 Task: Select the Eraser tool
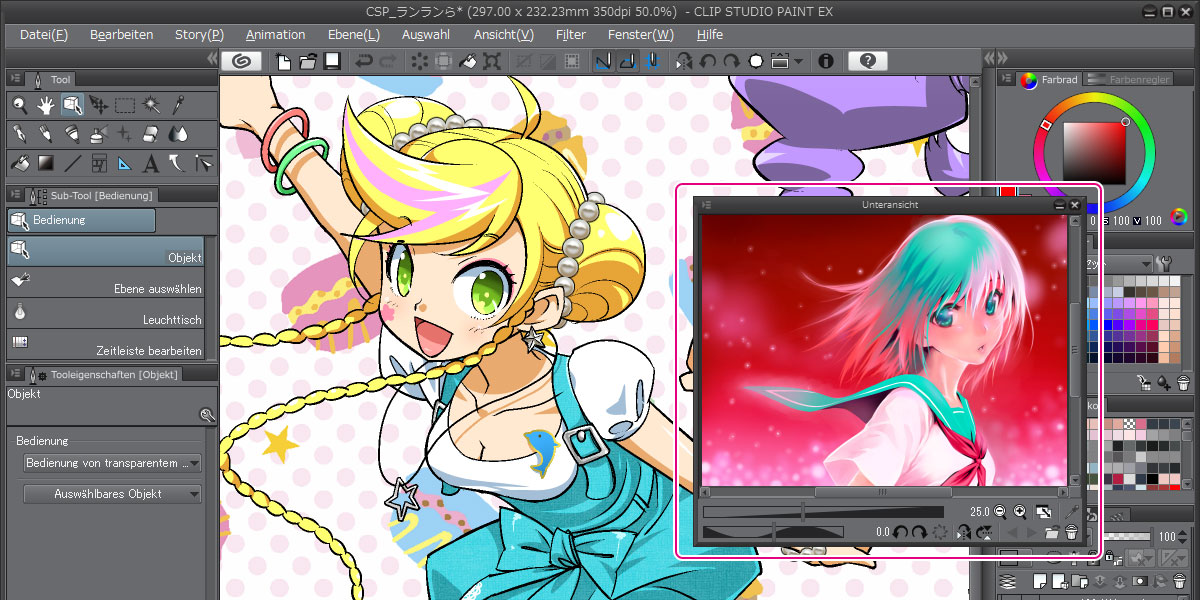[150, 133]
